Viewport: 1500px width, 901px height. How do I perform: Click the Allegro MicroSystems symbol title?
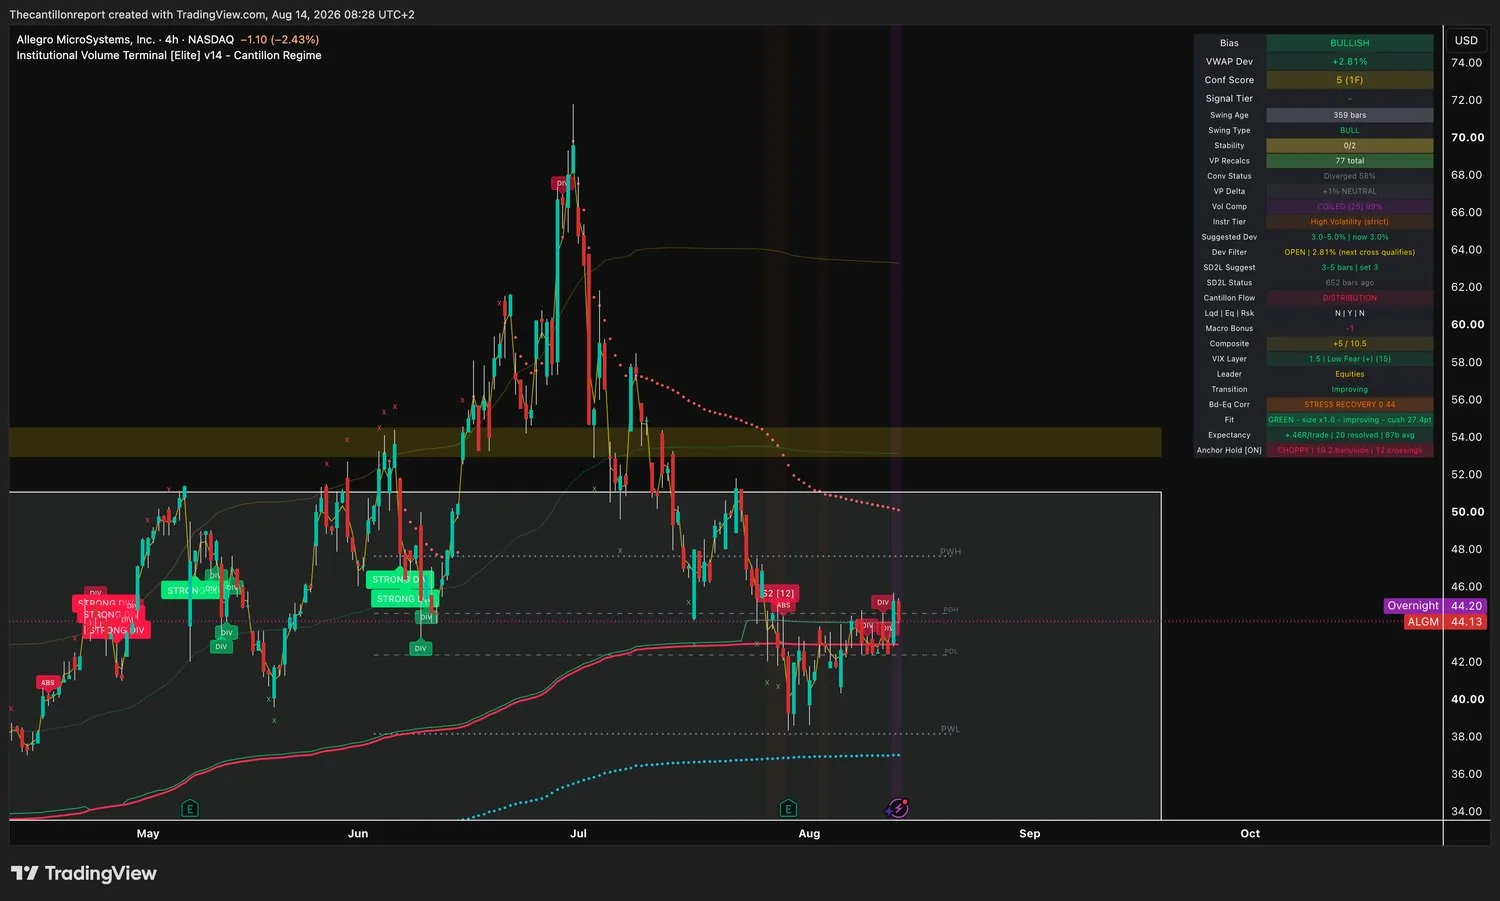(x=125, y=40)
